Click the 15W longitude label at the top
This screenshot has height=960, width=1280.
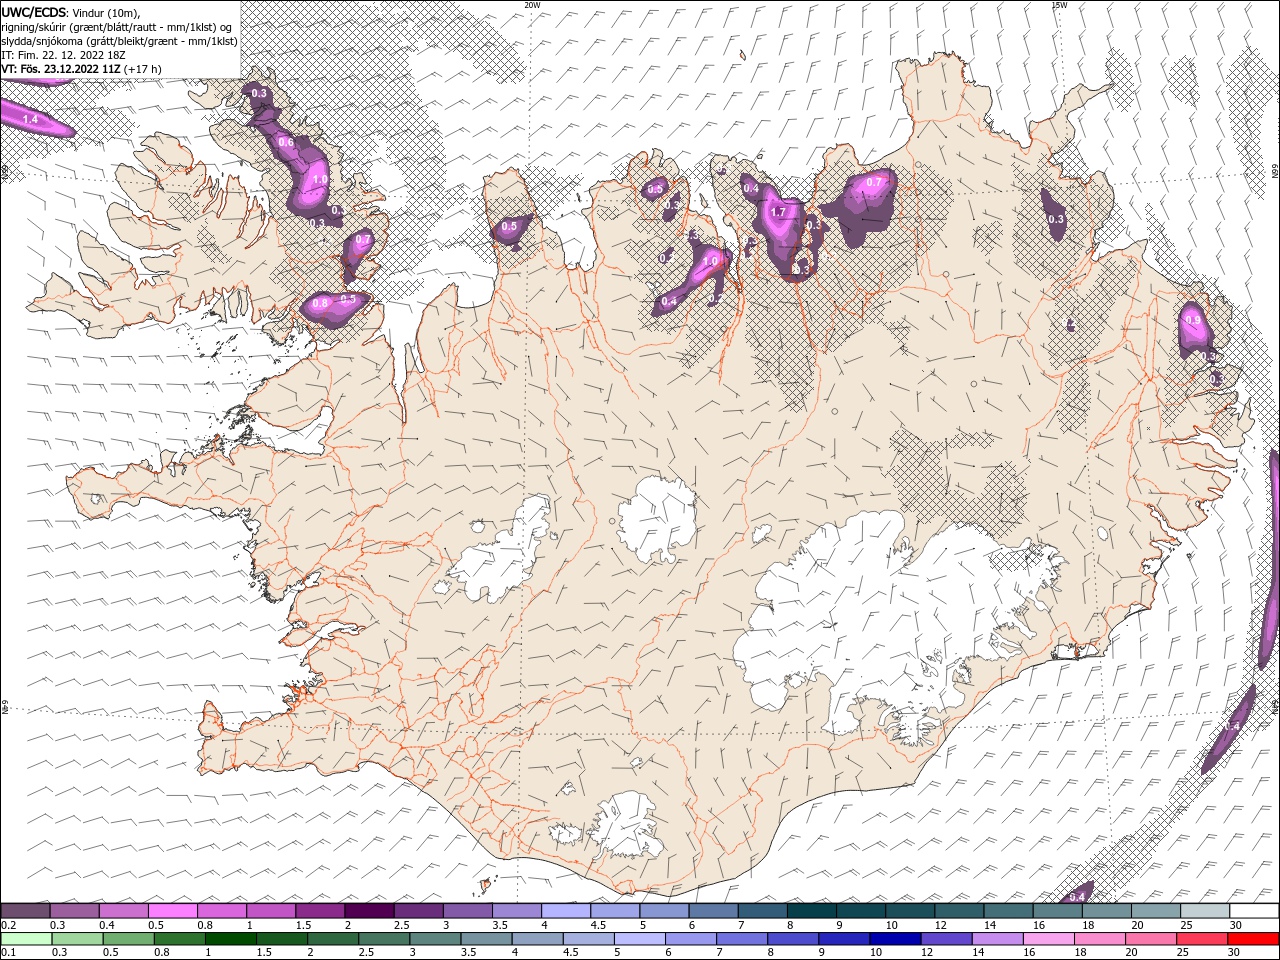[1059, 5]
